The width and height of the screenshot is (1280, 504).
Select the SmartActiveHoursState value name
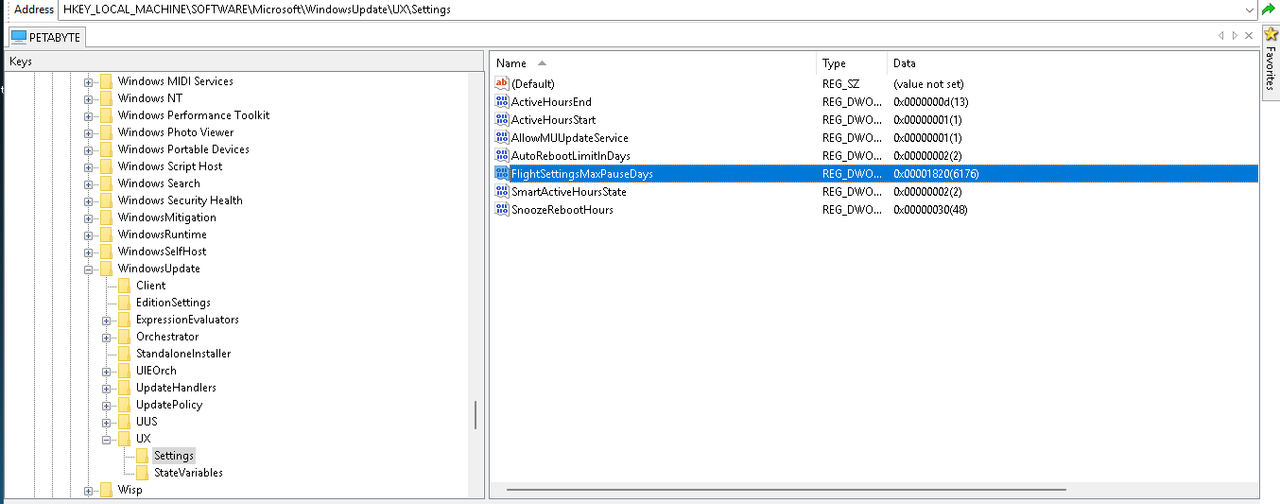point(568,192)
